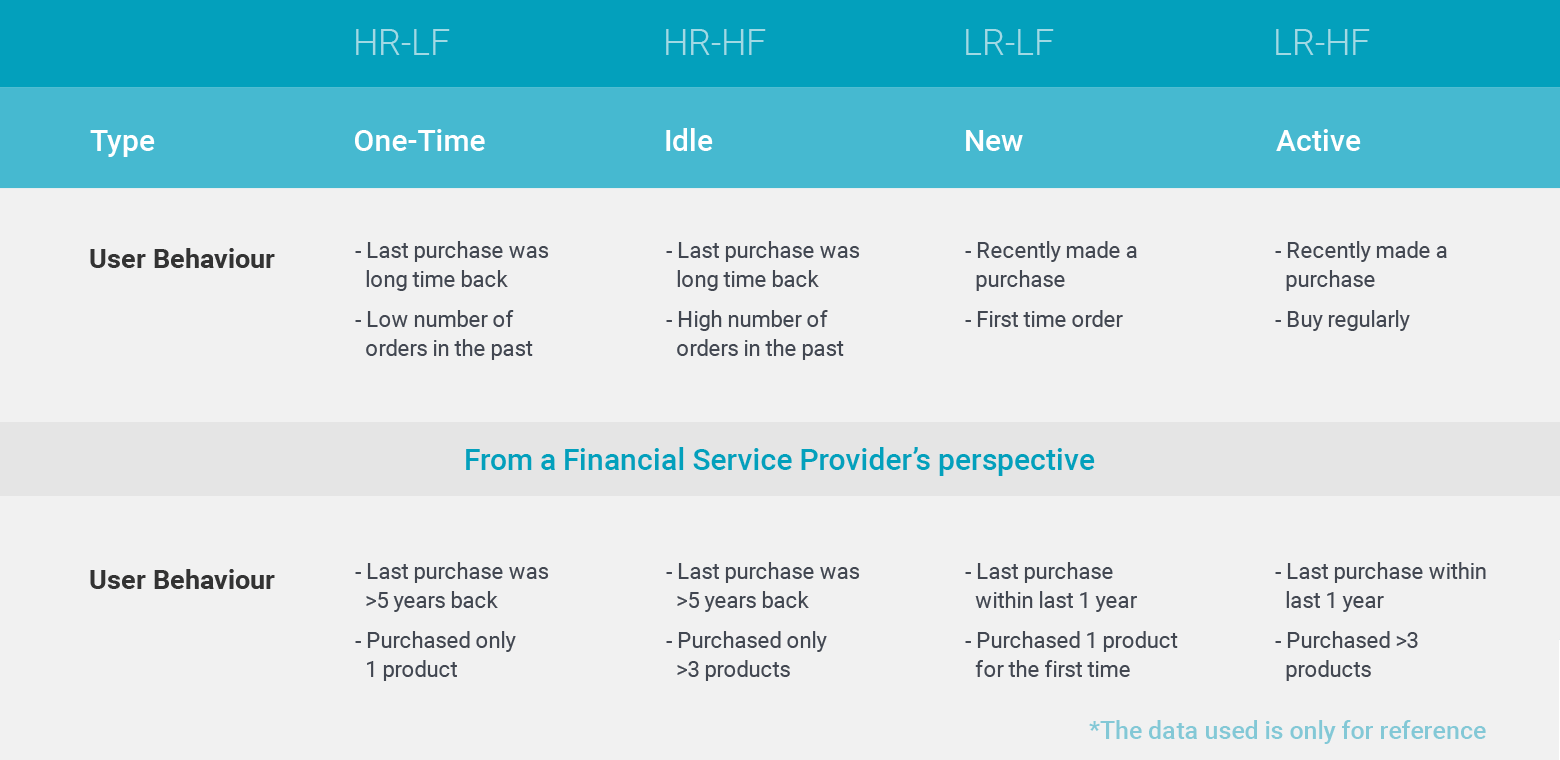Image resolution: width=1560 pixels, height=760 pixels.
Task: Click the Financial Service Provider's perspective heading
Action: tap(779, 460)
